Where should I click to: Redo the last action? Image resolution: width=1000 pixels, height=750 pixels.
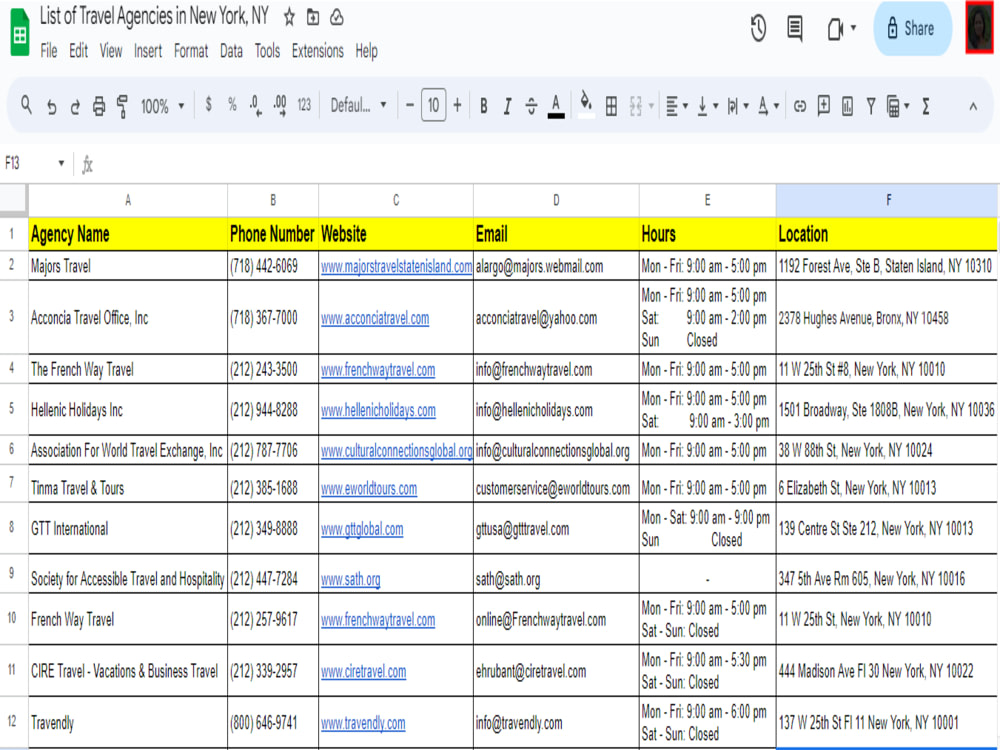(x=75, y=107)
